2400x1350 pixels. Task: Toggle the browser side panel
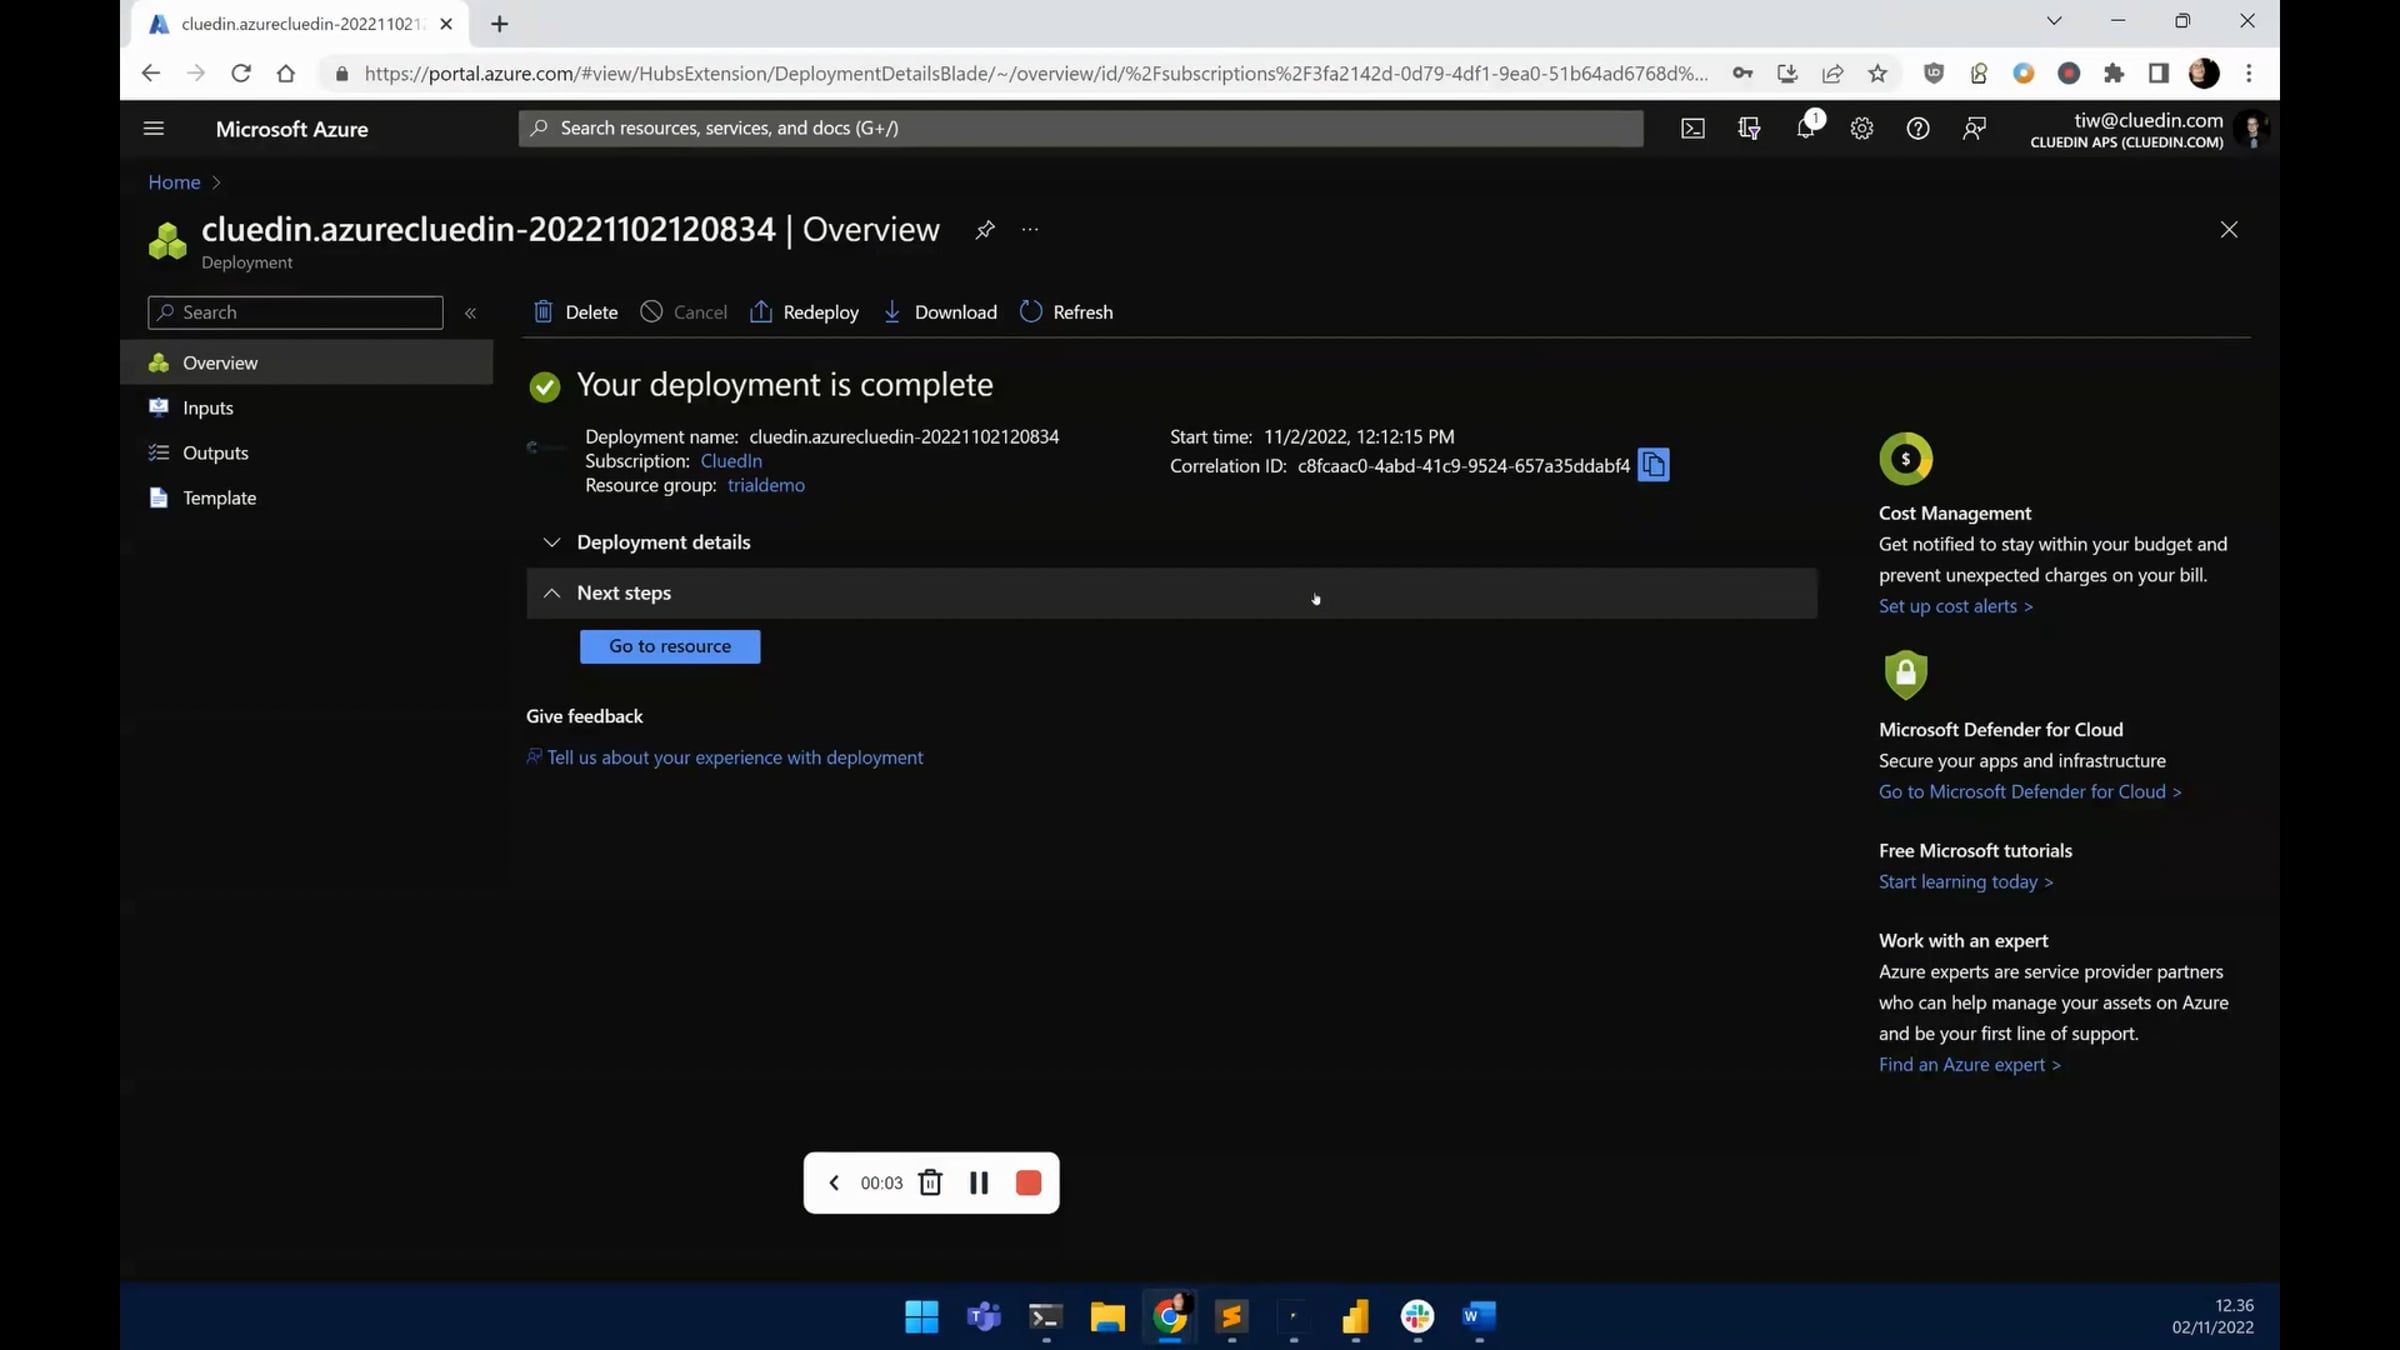2158,73
